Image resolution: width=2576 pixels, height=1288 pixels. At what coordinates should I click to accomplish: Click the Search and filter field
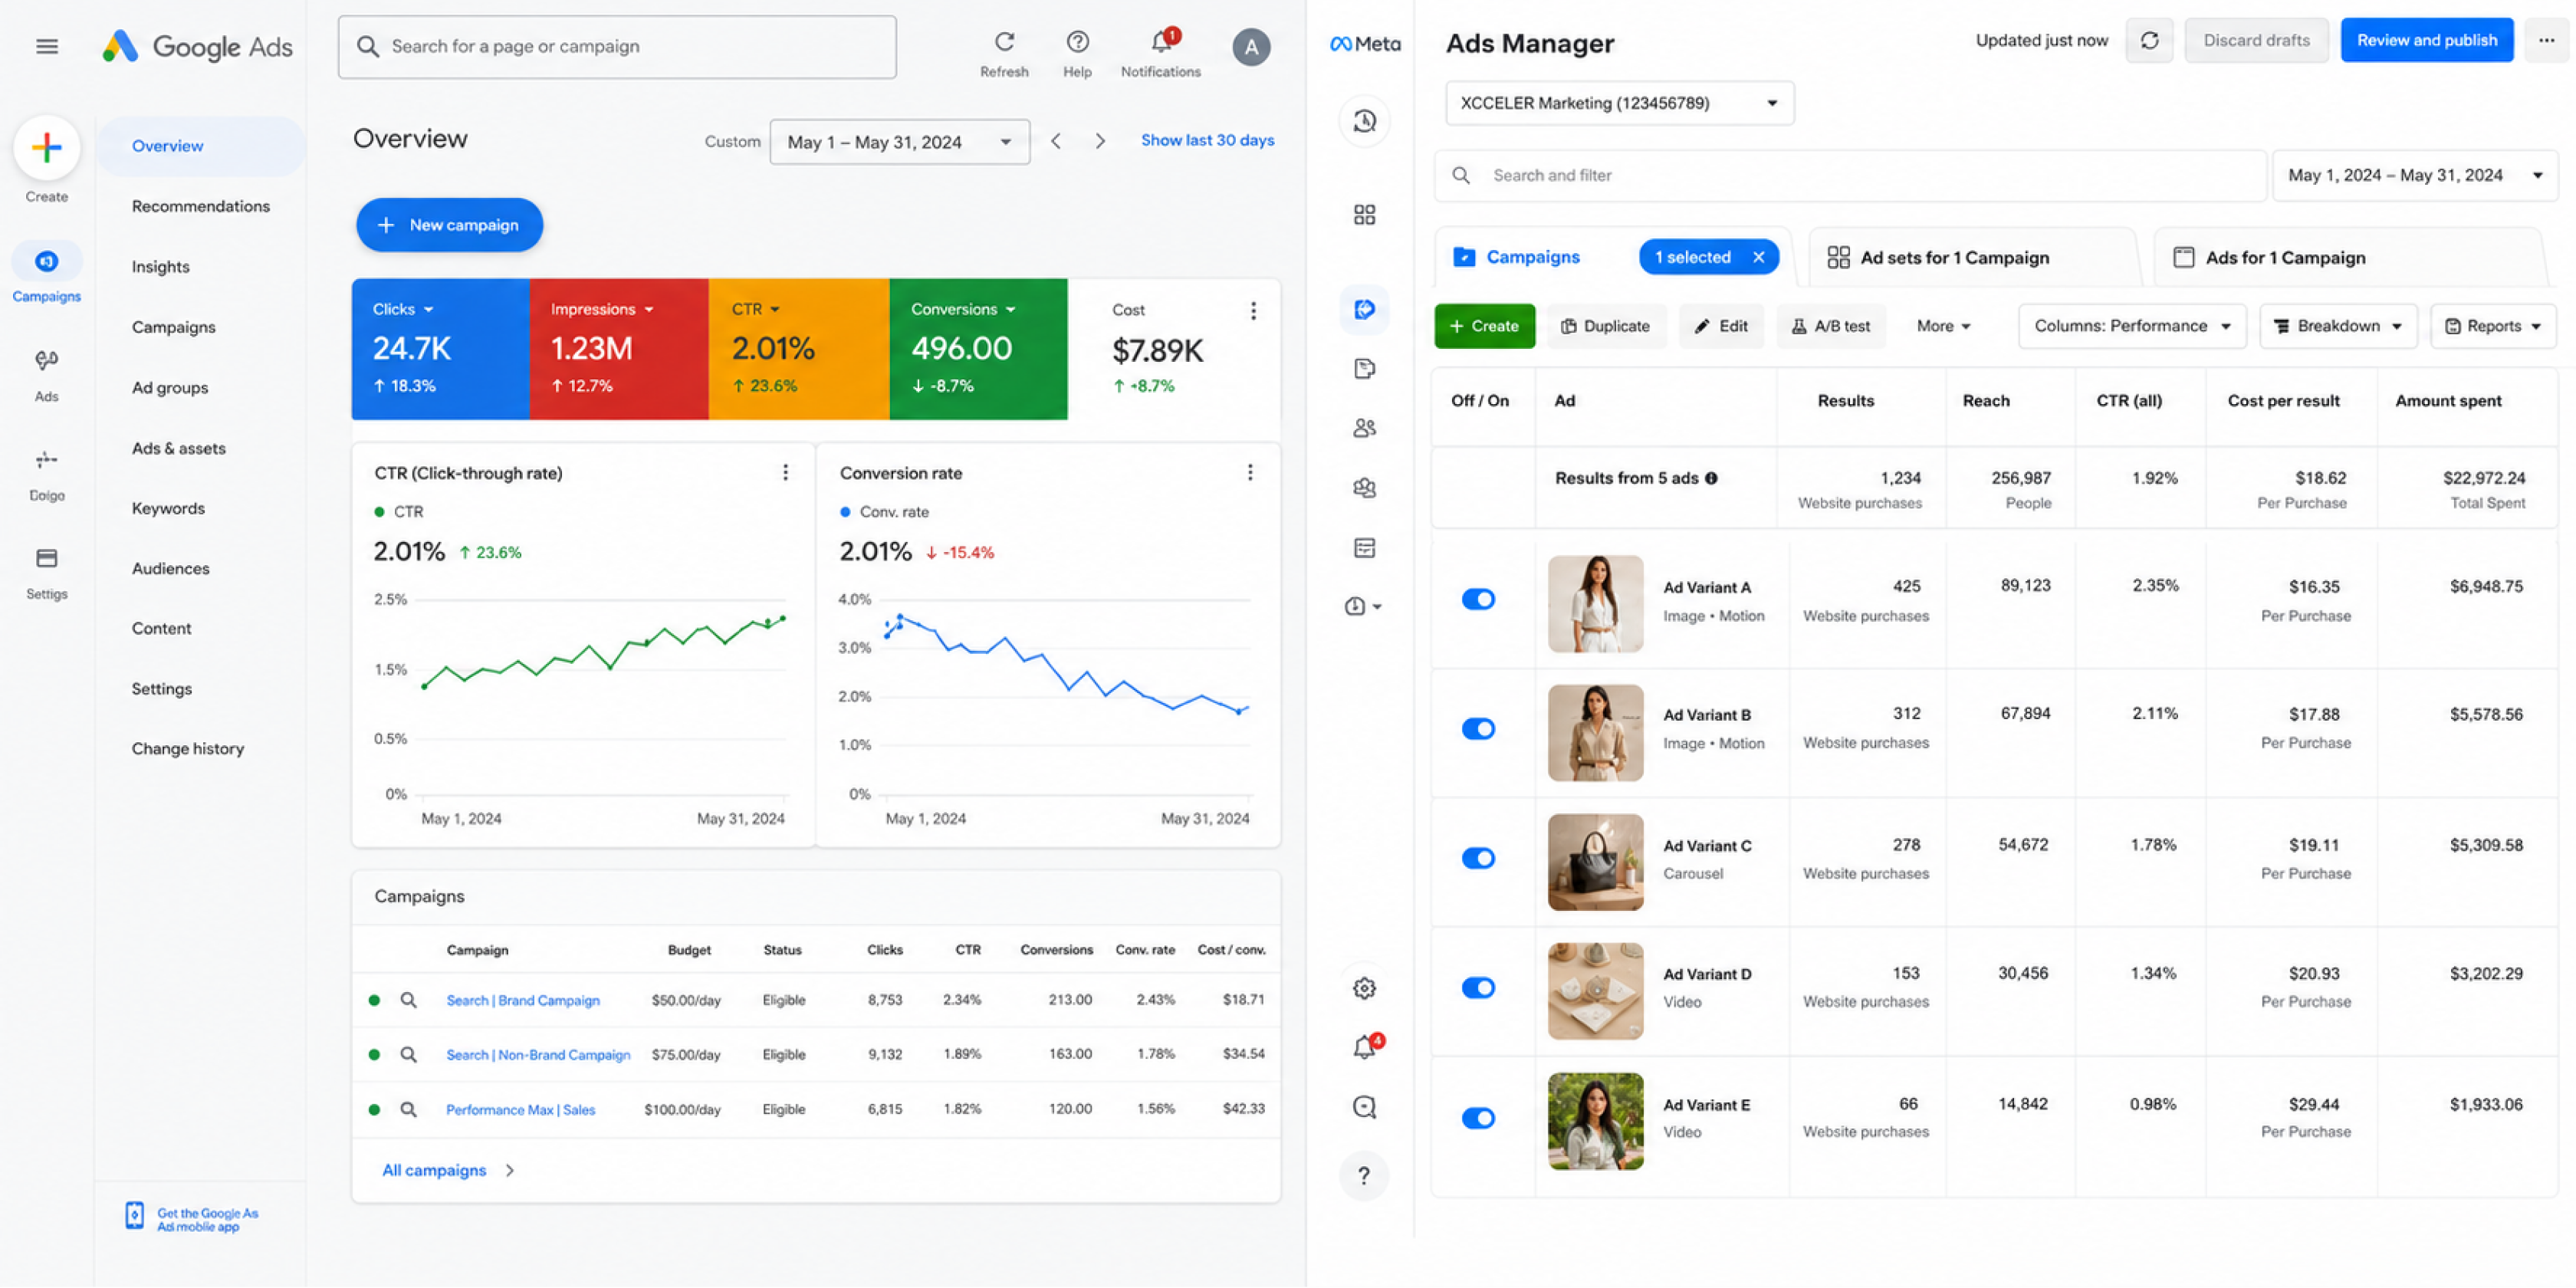1850,175
